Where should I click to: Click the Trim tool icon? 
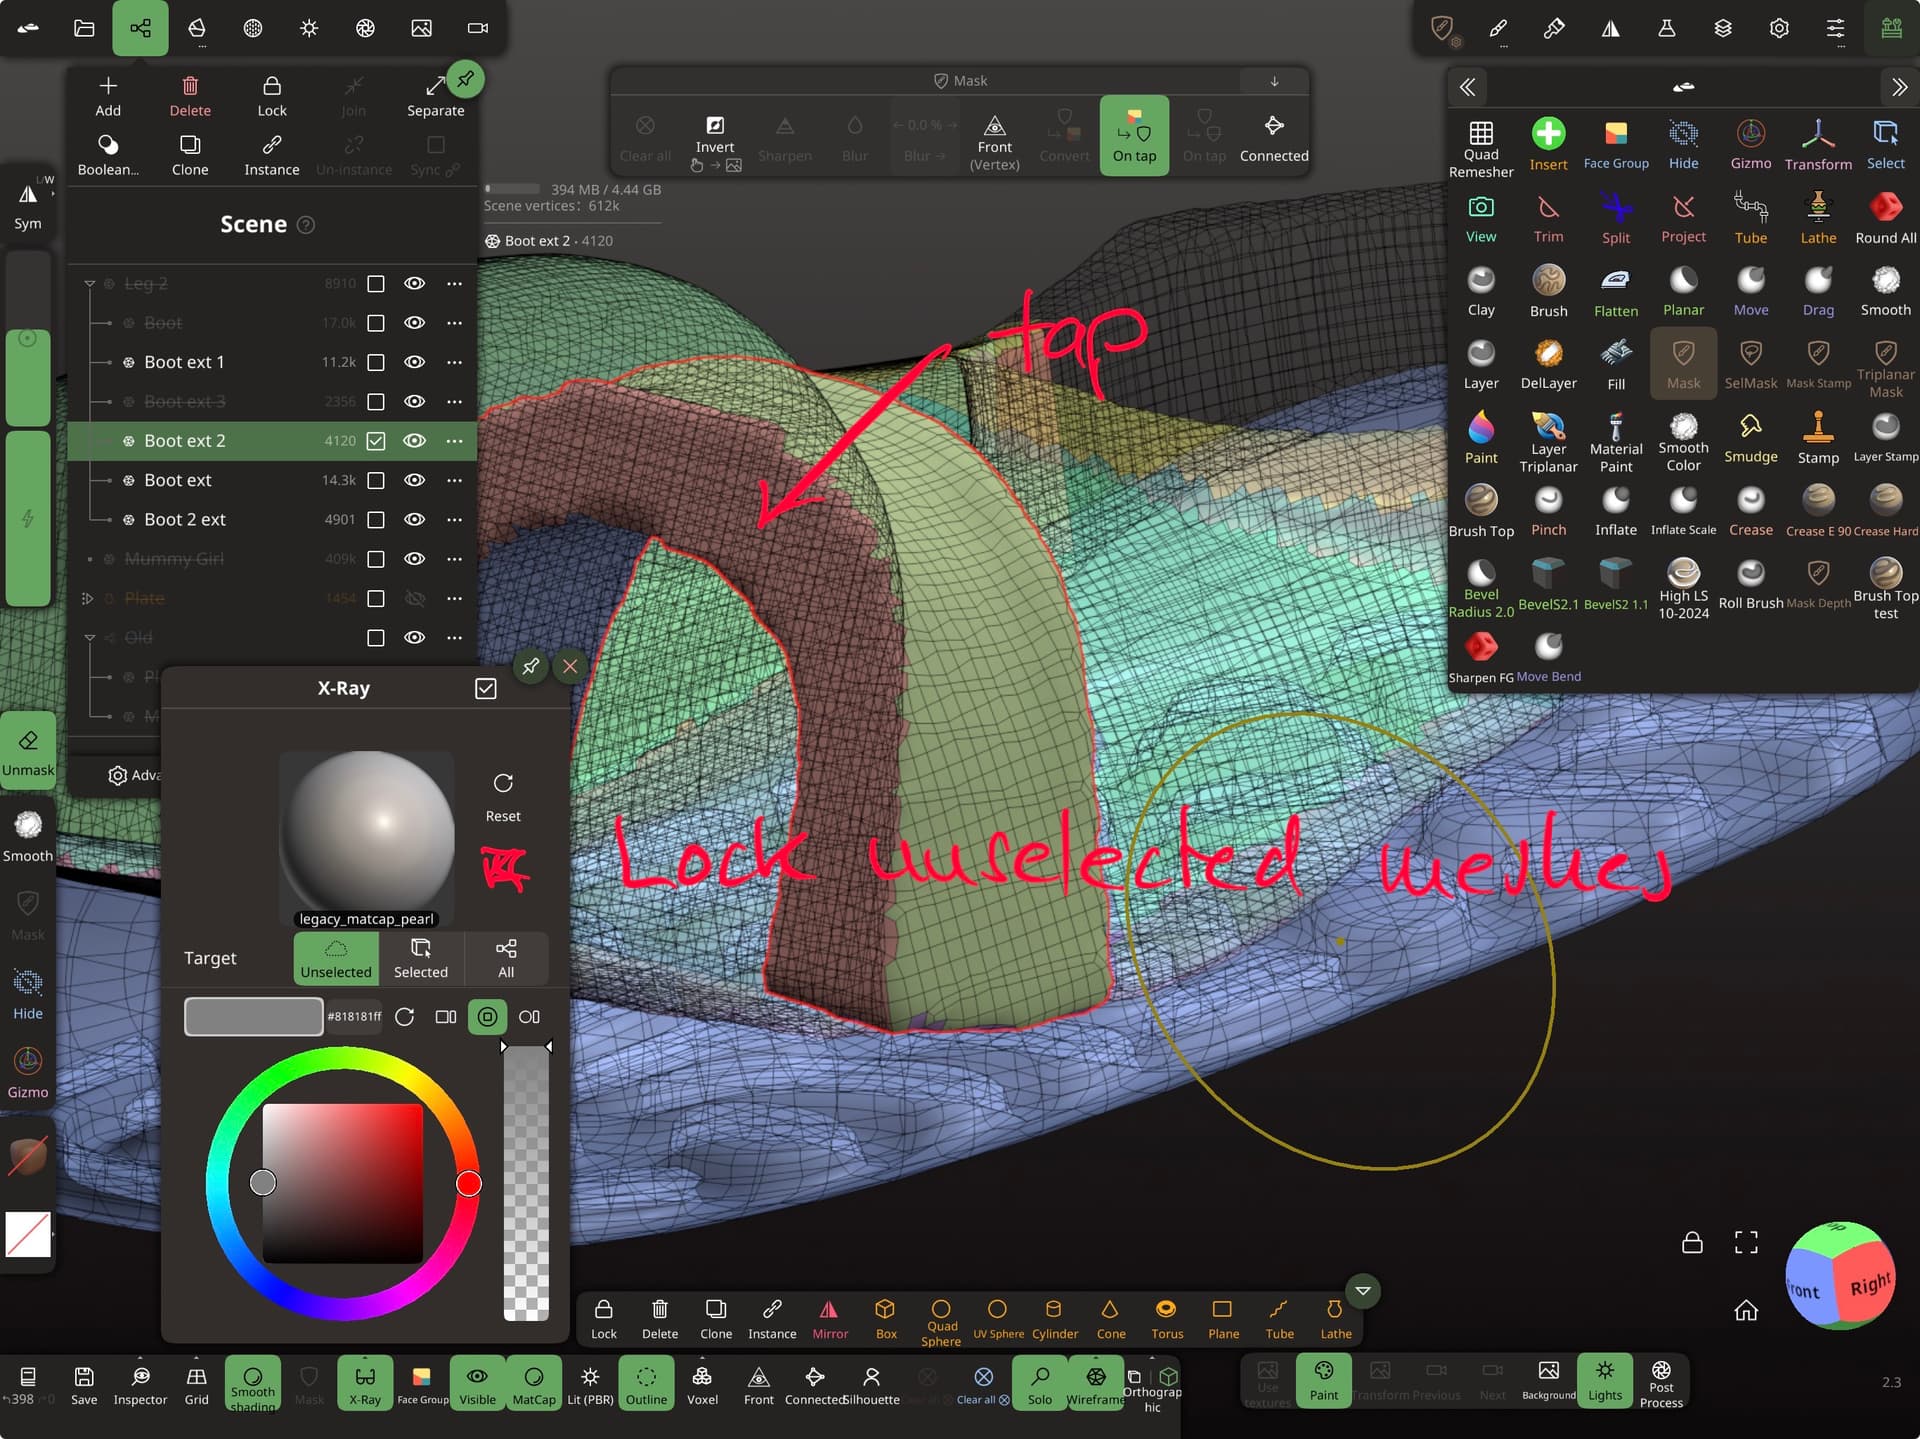[x=1547, y=217]
